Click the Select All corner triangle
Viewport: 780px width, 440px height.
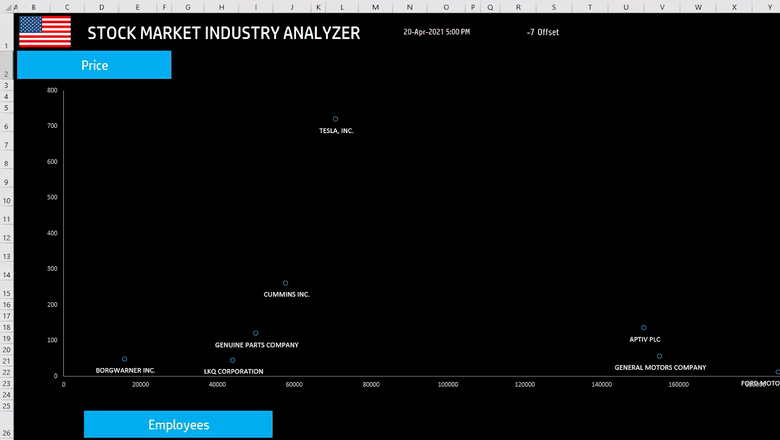pyautogui.click(x=8, y=7)
